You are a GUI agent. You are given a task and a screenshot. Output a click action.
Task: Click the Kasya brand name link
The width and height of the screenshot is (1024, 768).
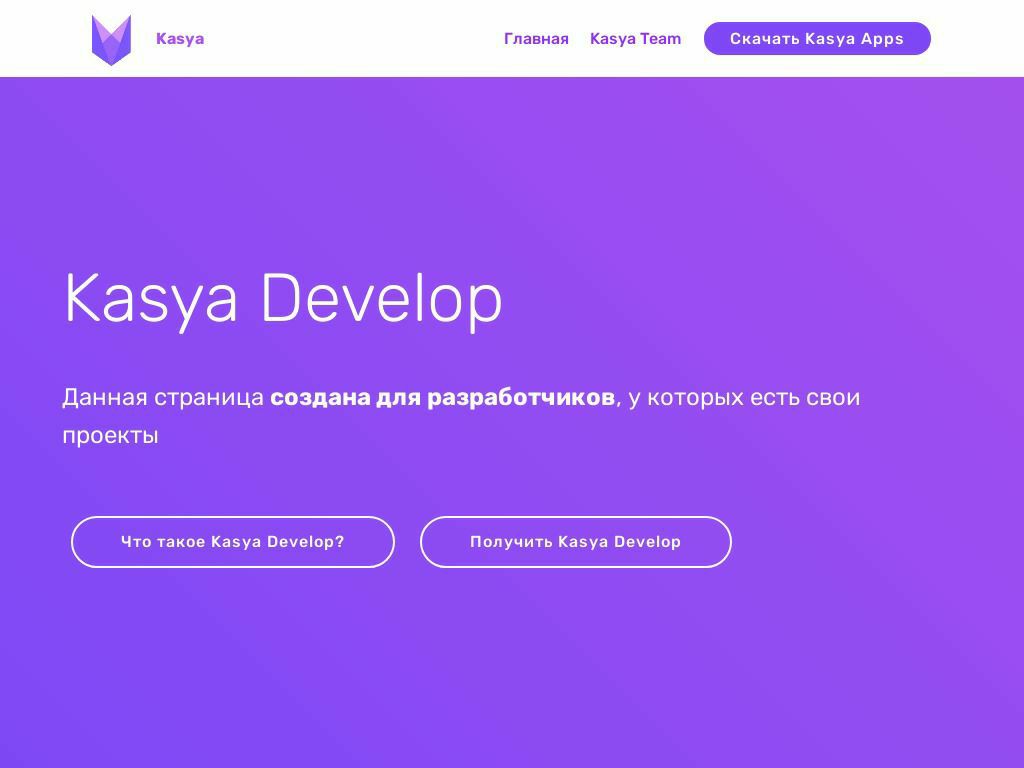(180, 39)
